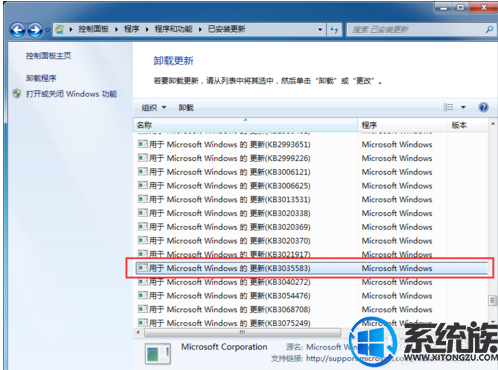
Task: Open the 组织 dropdown menu
Action: coord(154,108)
